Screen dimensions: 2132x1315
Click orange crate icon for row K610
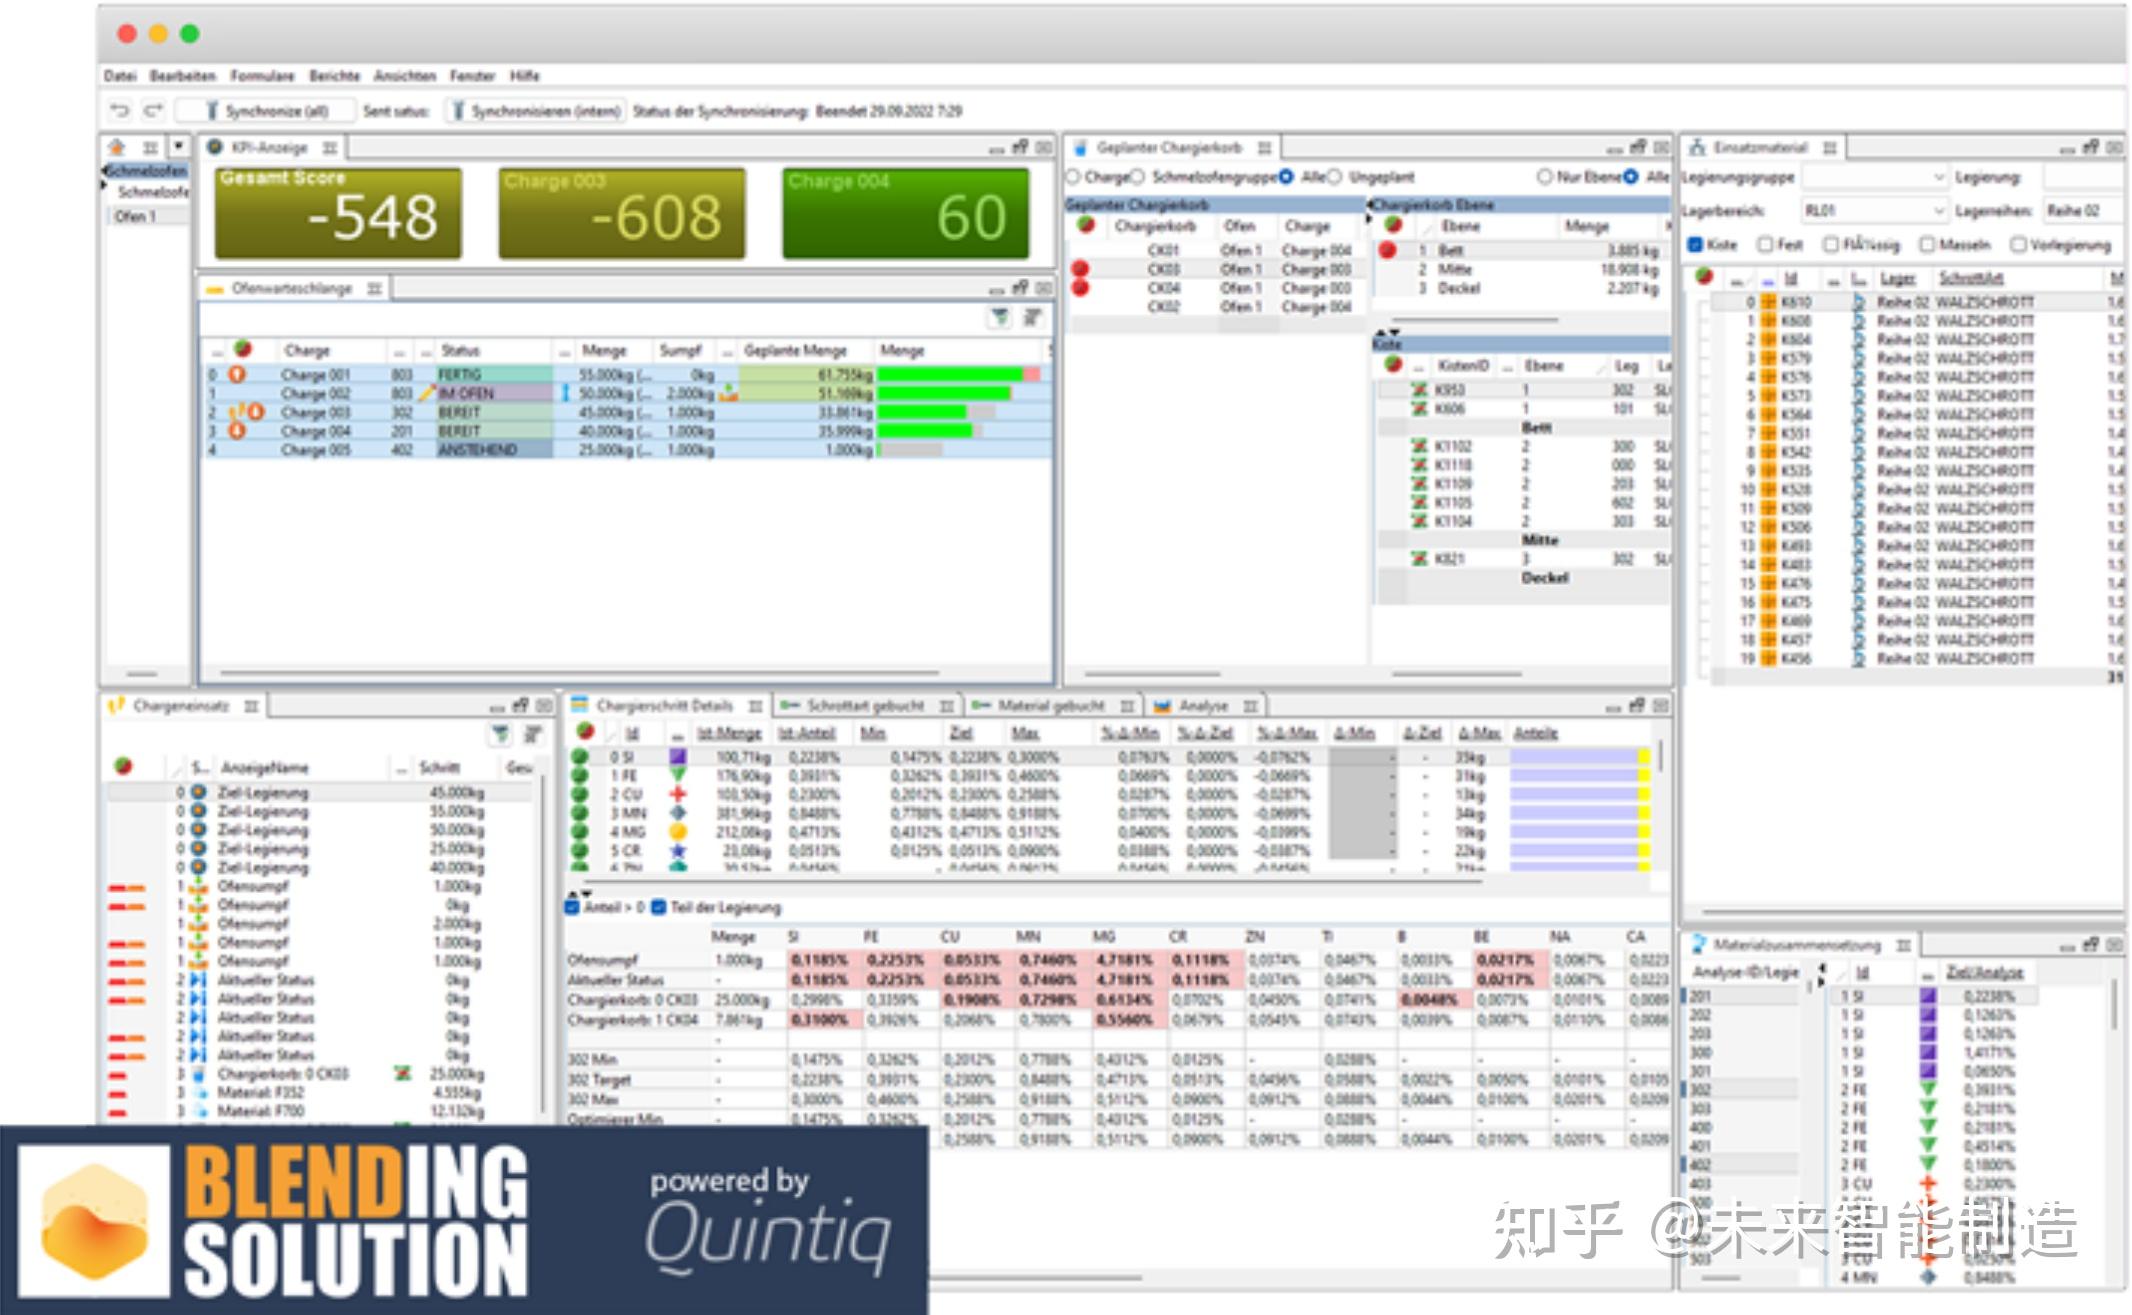point(1768,302)
